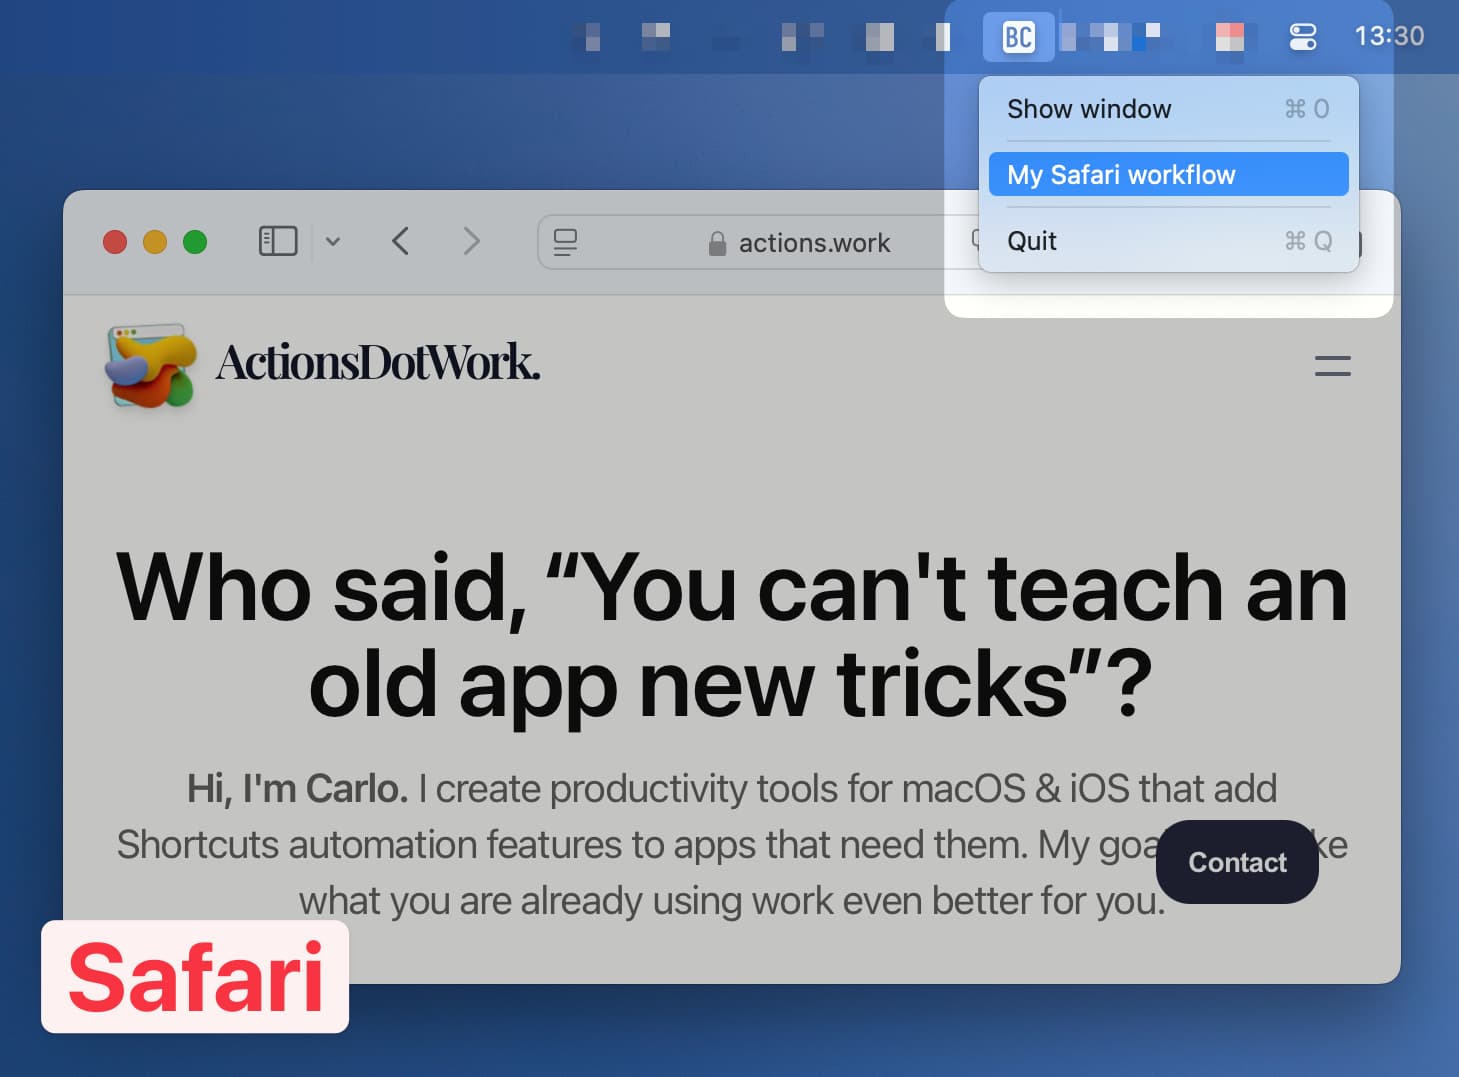Click the ActionsDotWork. wordmark link

pos(378,363)
